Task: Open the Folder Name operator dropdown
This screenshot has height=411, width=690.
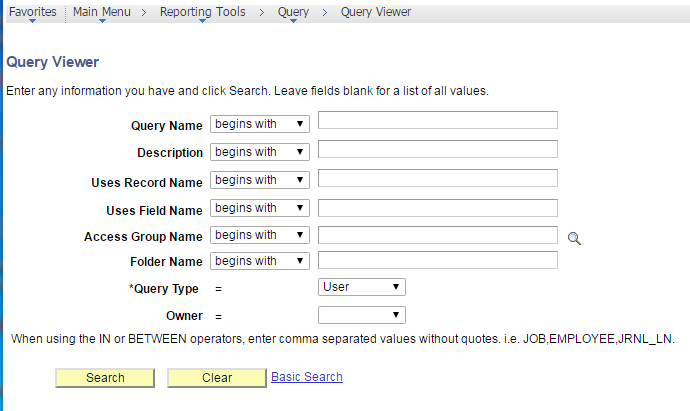Action: point(260,261)
